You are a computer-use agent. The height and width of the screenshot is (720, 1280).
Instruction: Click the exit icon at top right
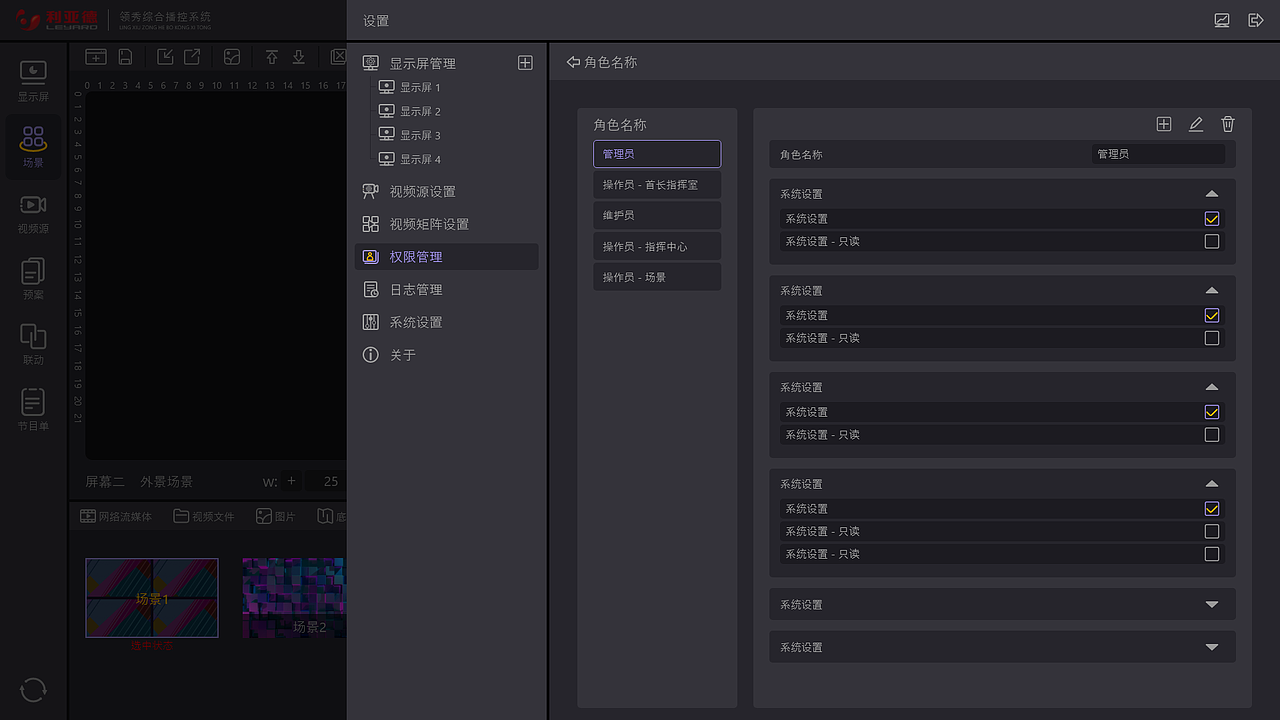click(1256, 20)
